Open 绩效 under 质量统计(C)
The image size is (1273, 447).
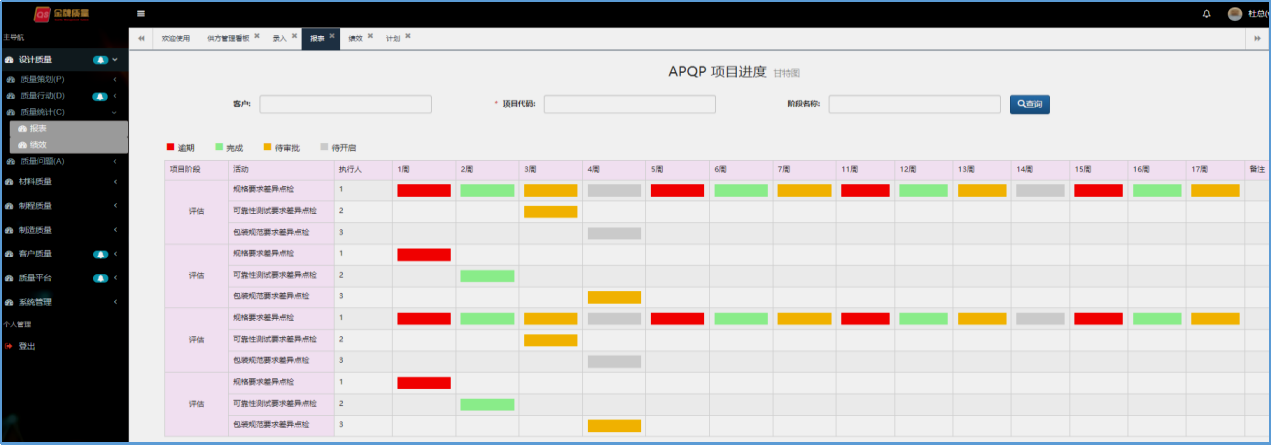38,145
